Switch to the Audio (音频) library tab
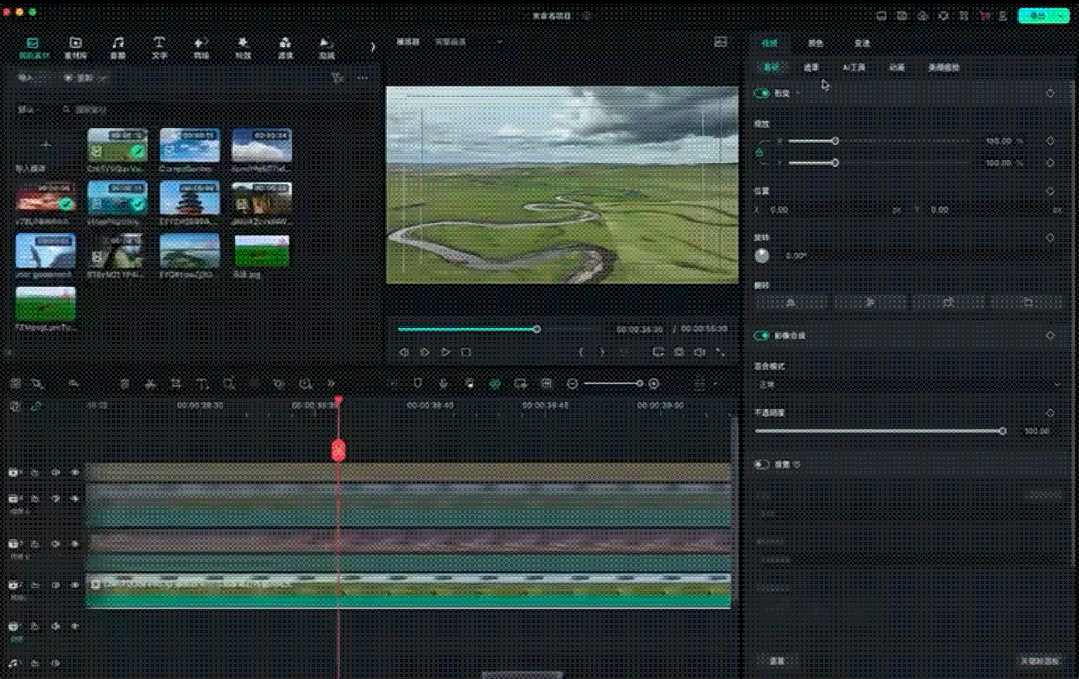This screenshot has height=679, width=1079. coord(118,48)
